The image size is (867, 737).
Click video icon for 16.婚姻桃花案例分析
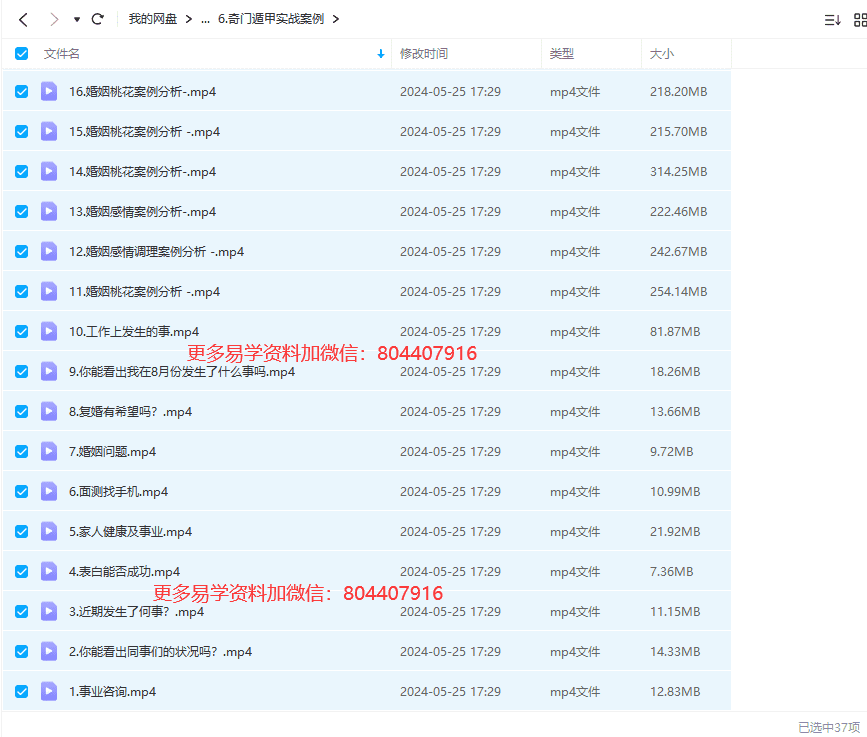49,91
